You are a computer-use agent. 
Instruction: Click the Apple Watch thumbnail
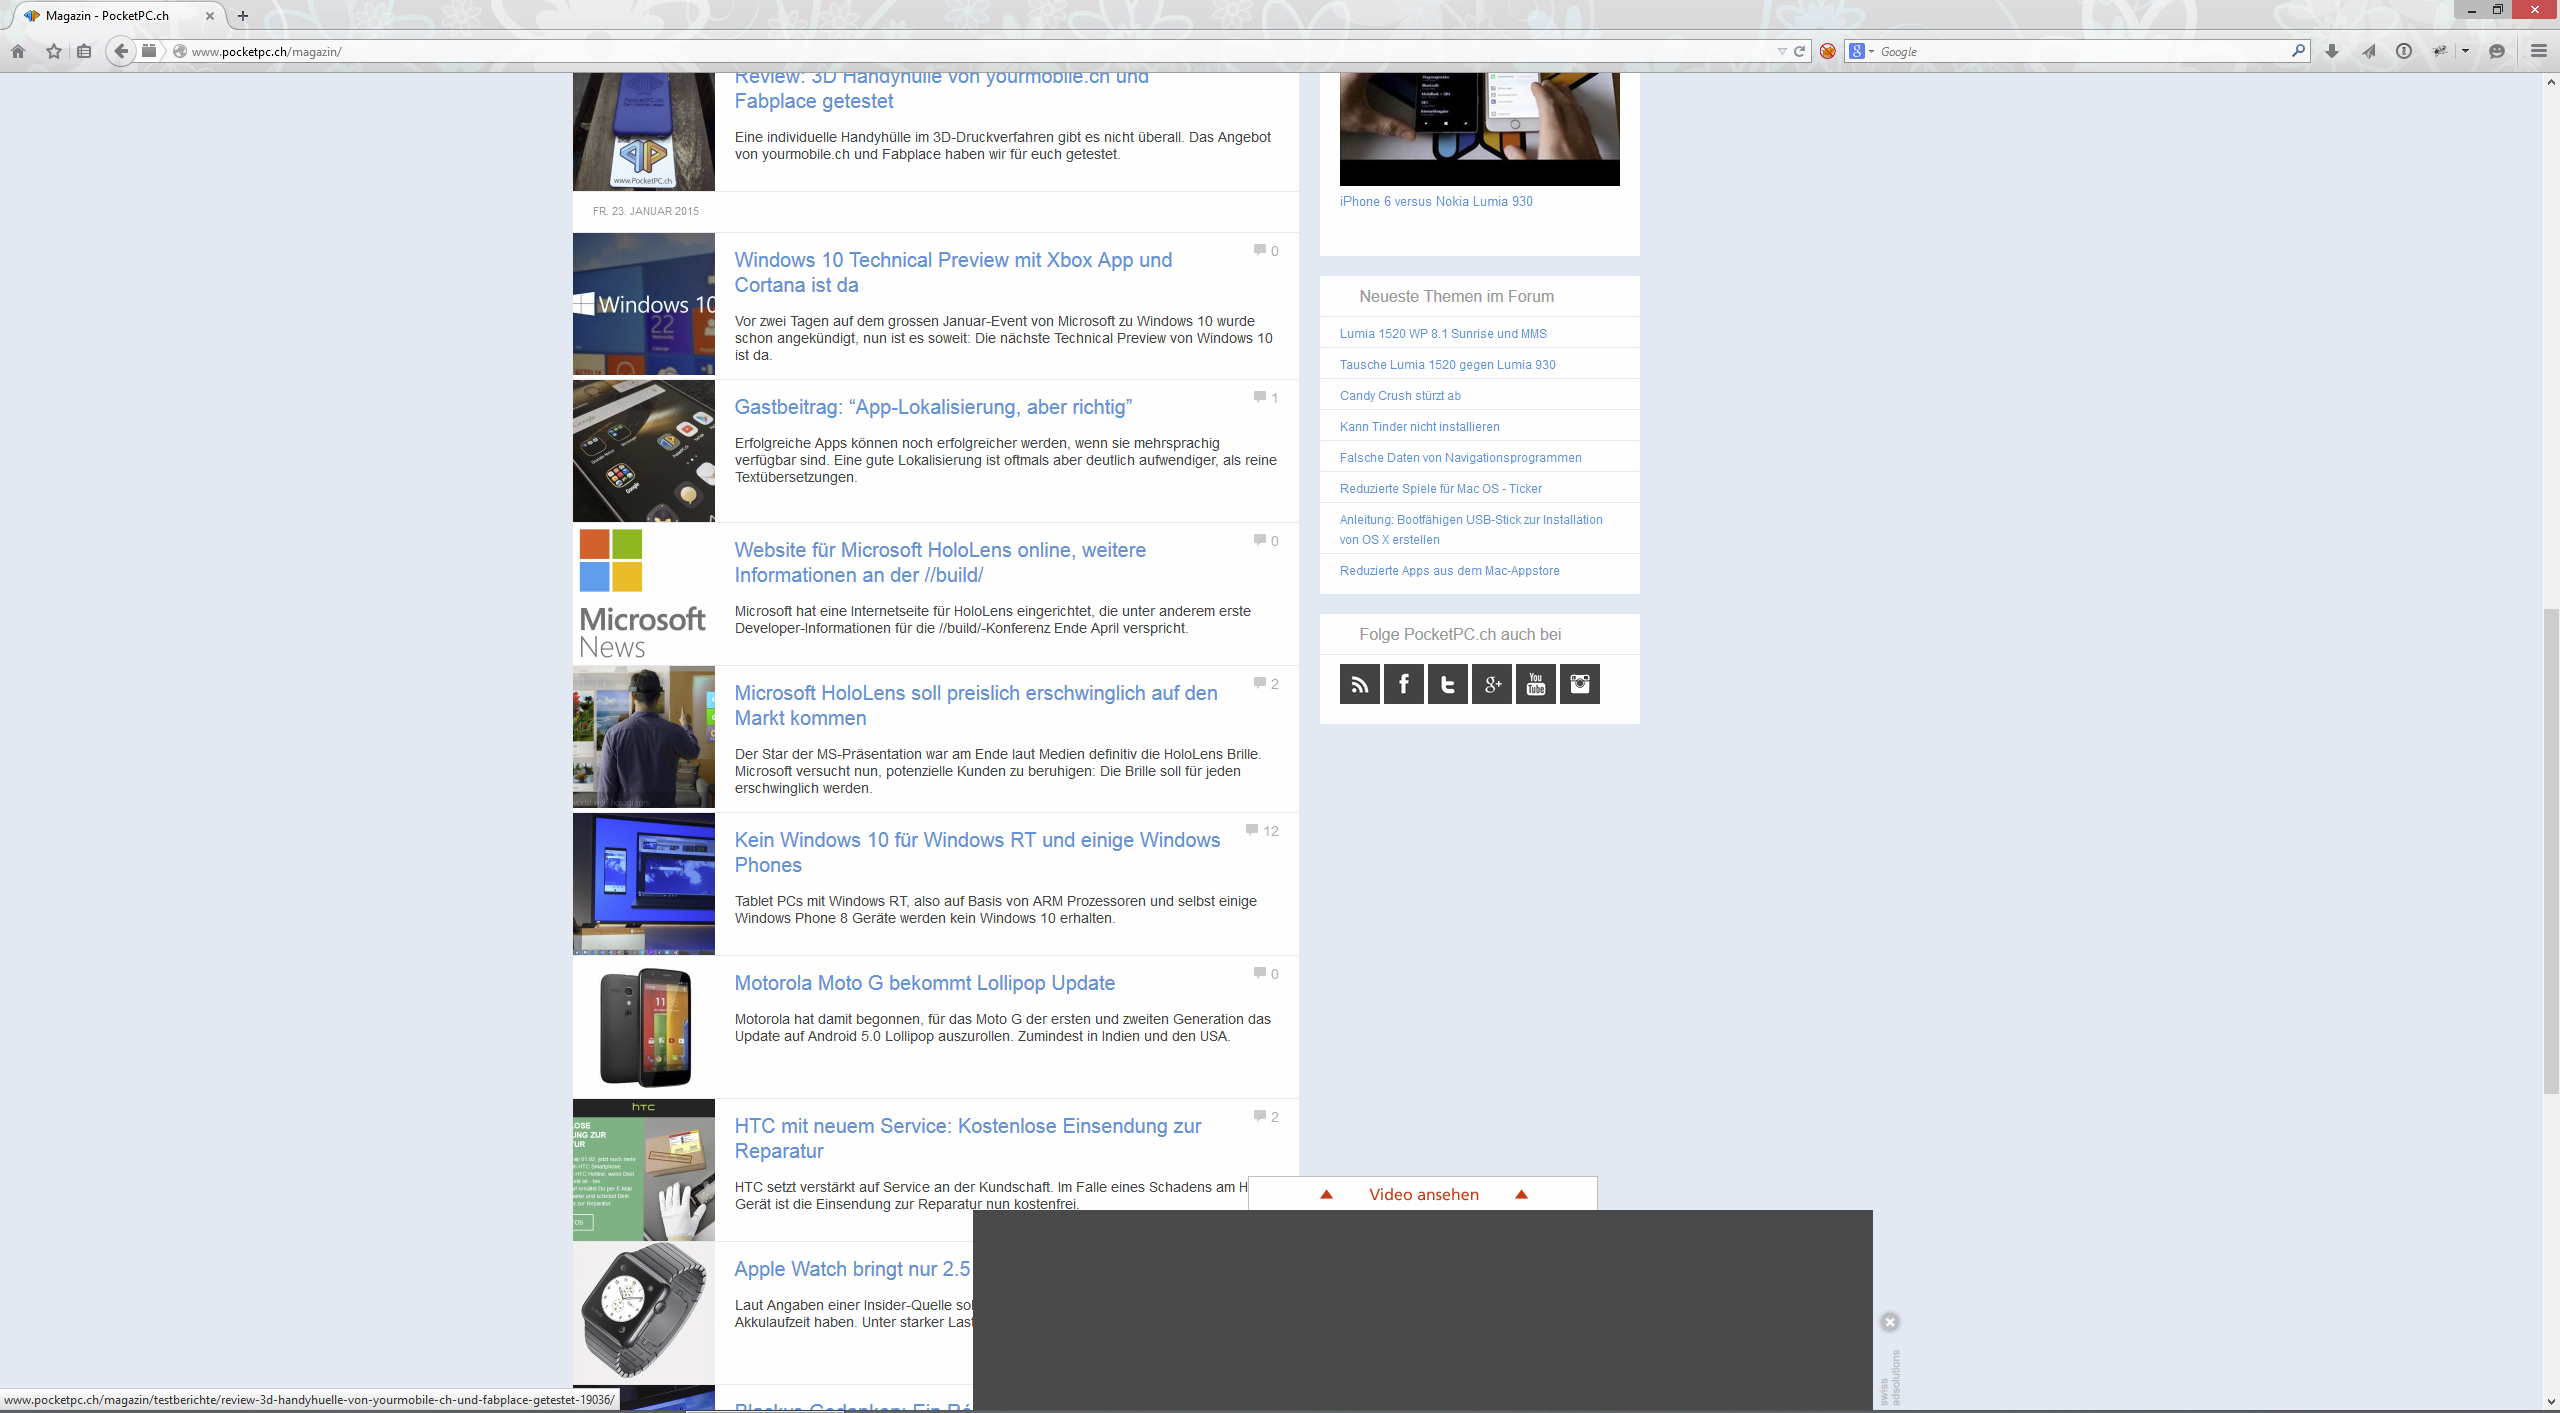[x=644, y=1313]
